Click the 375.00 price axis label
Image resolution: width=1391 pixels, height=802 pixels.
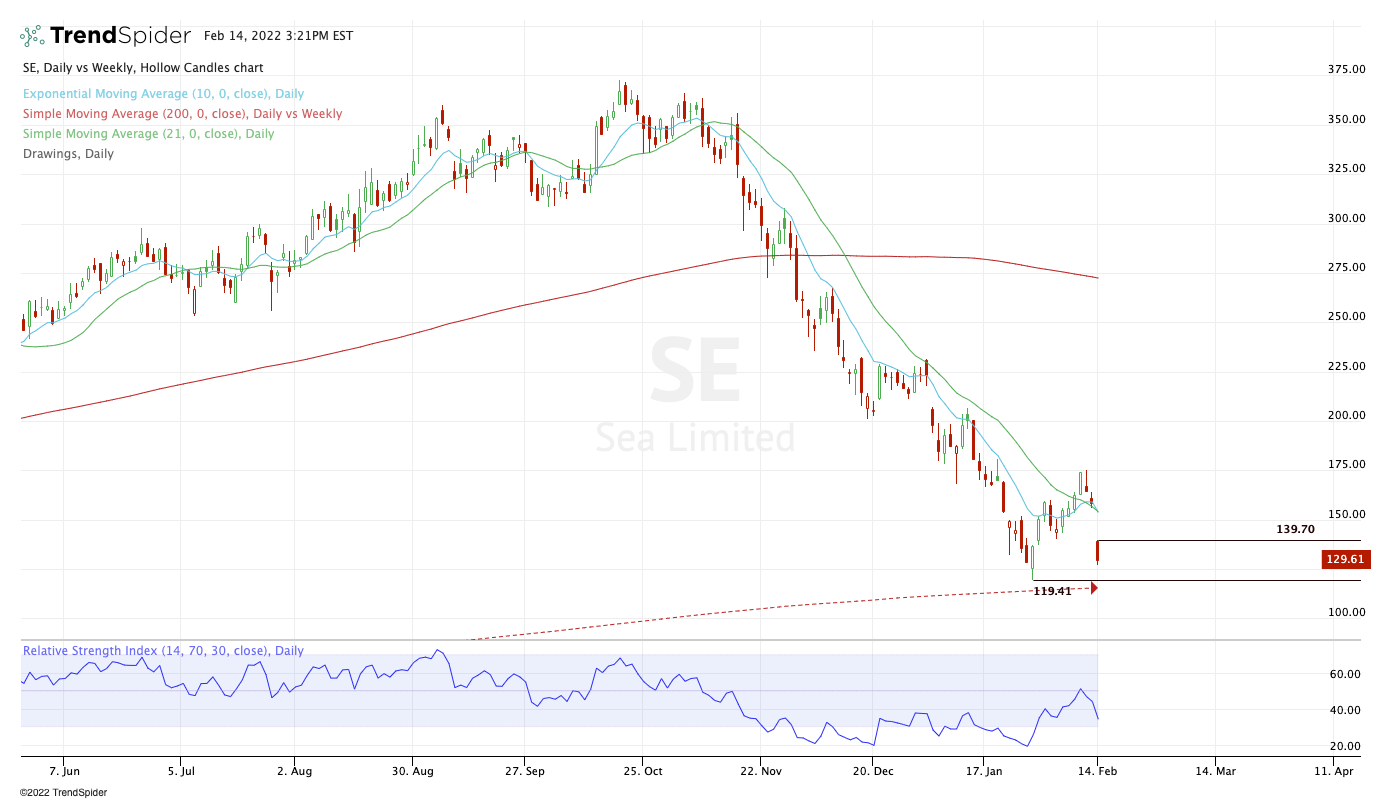tap(1345, 69)
